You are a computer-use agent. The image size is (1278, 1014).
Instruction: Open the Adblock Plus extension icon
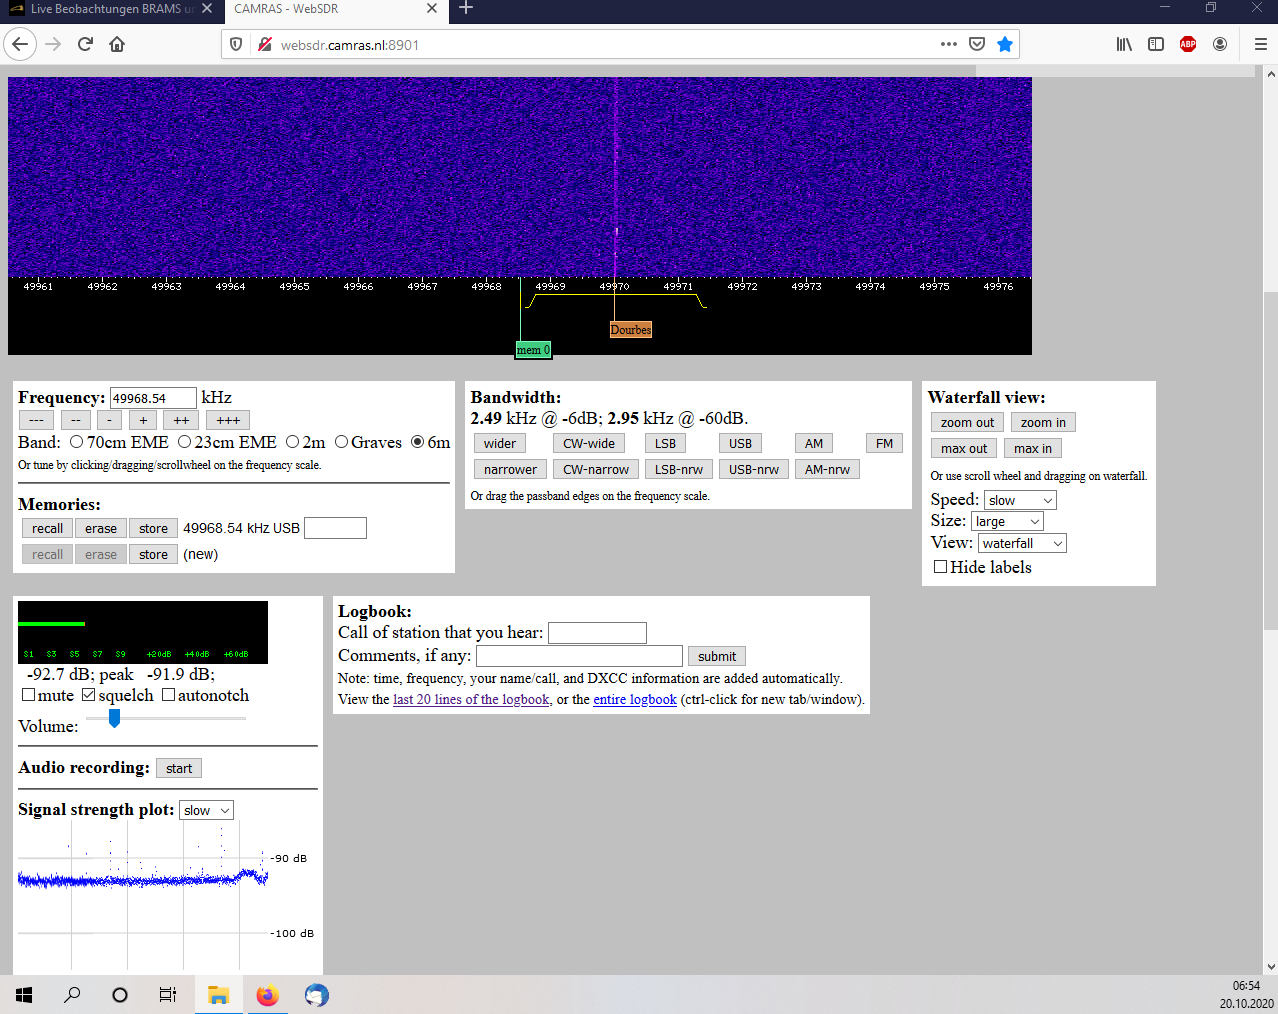click(x=1188, y=44)
